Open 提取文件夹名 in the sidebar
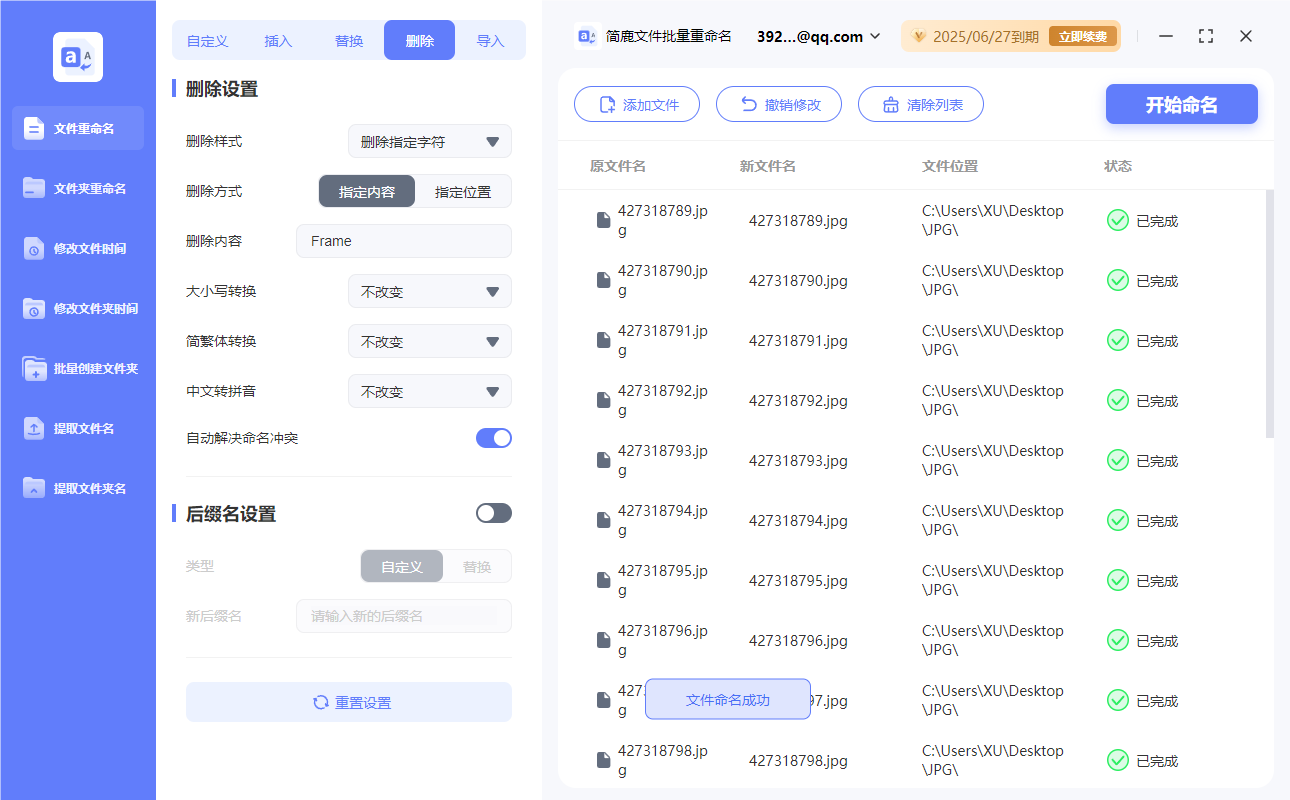This screenshot has width=1290, height=800. (x=78, y=488)
